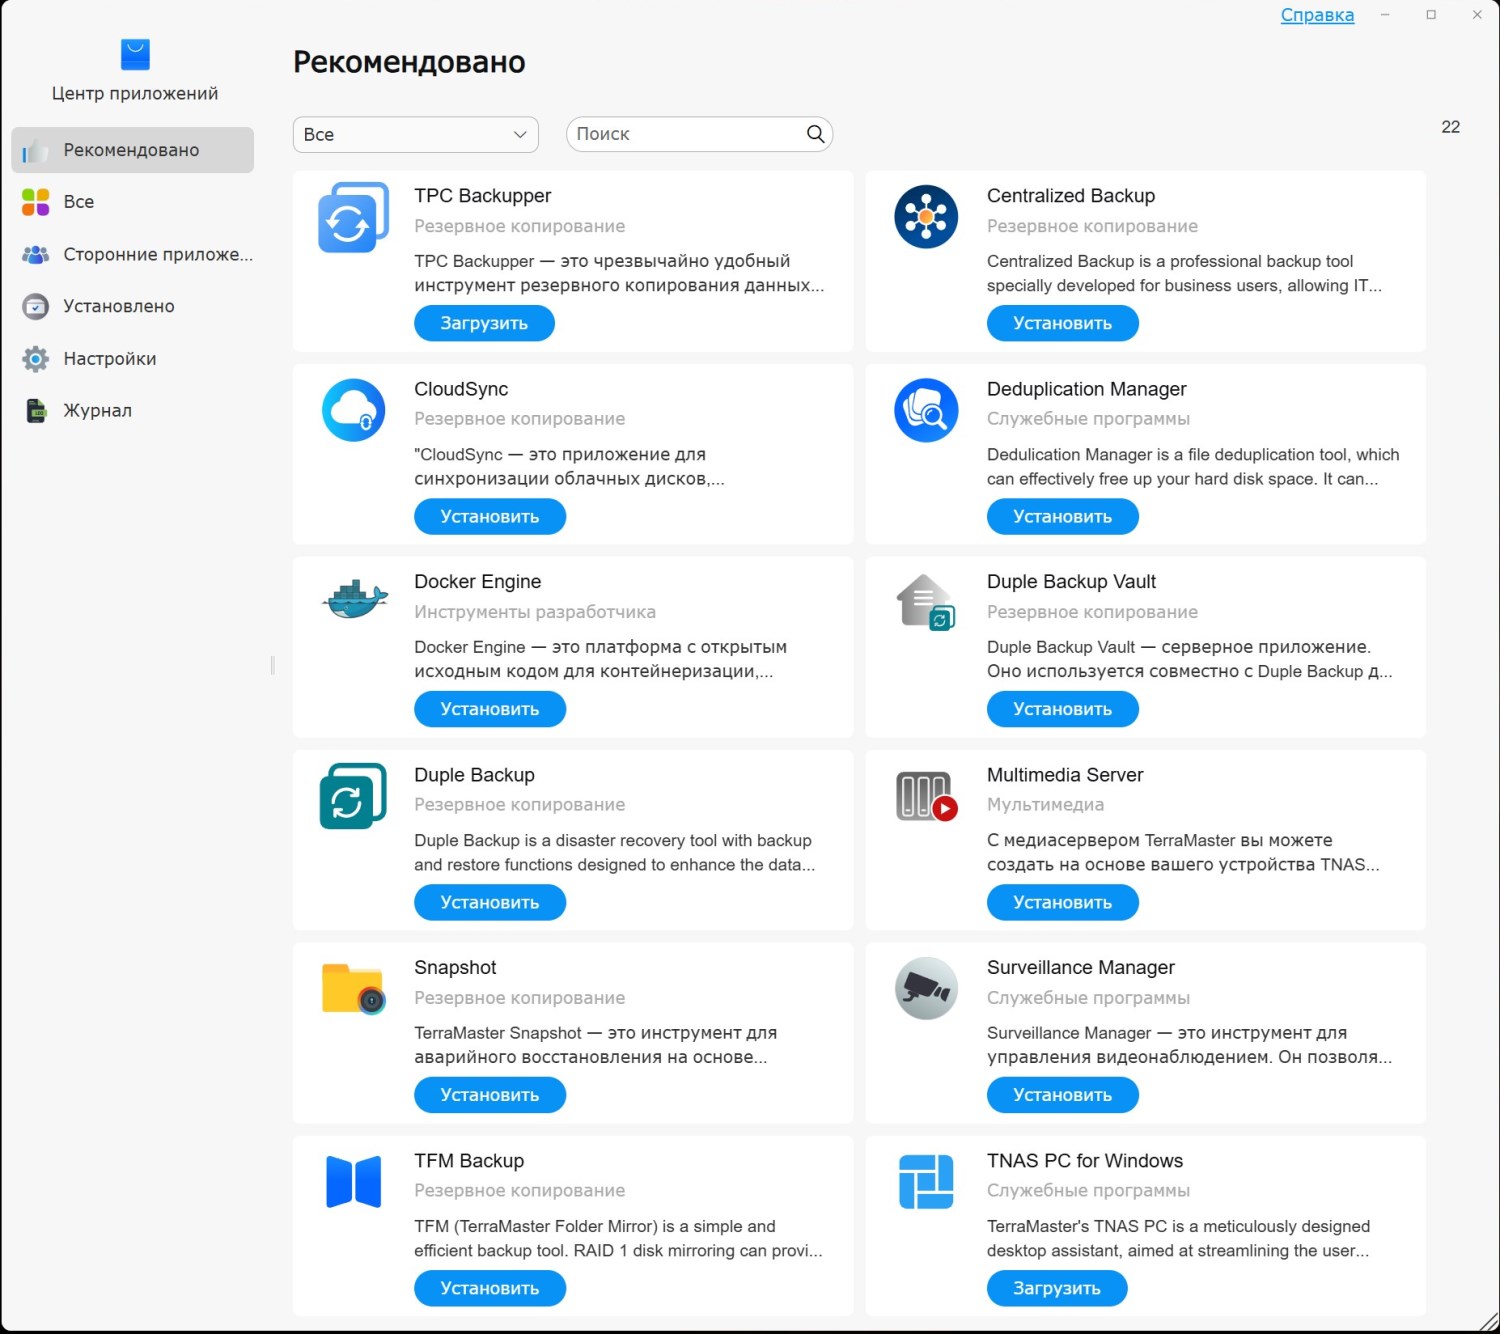The image size is (1500, 1334).
Task: Click Установить for Centralized Backup
Action: [1063, 323]
